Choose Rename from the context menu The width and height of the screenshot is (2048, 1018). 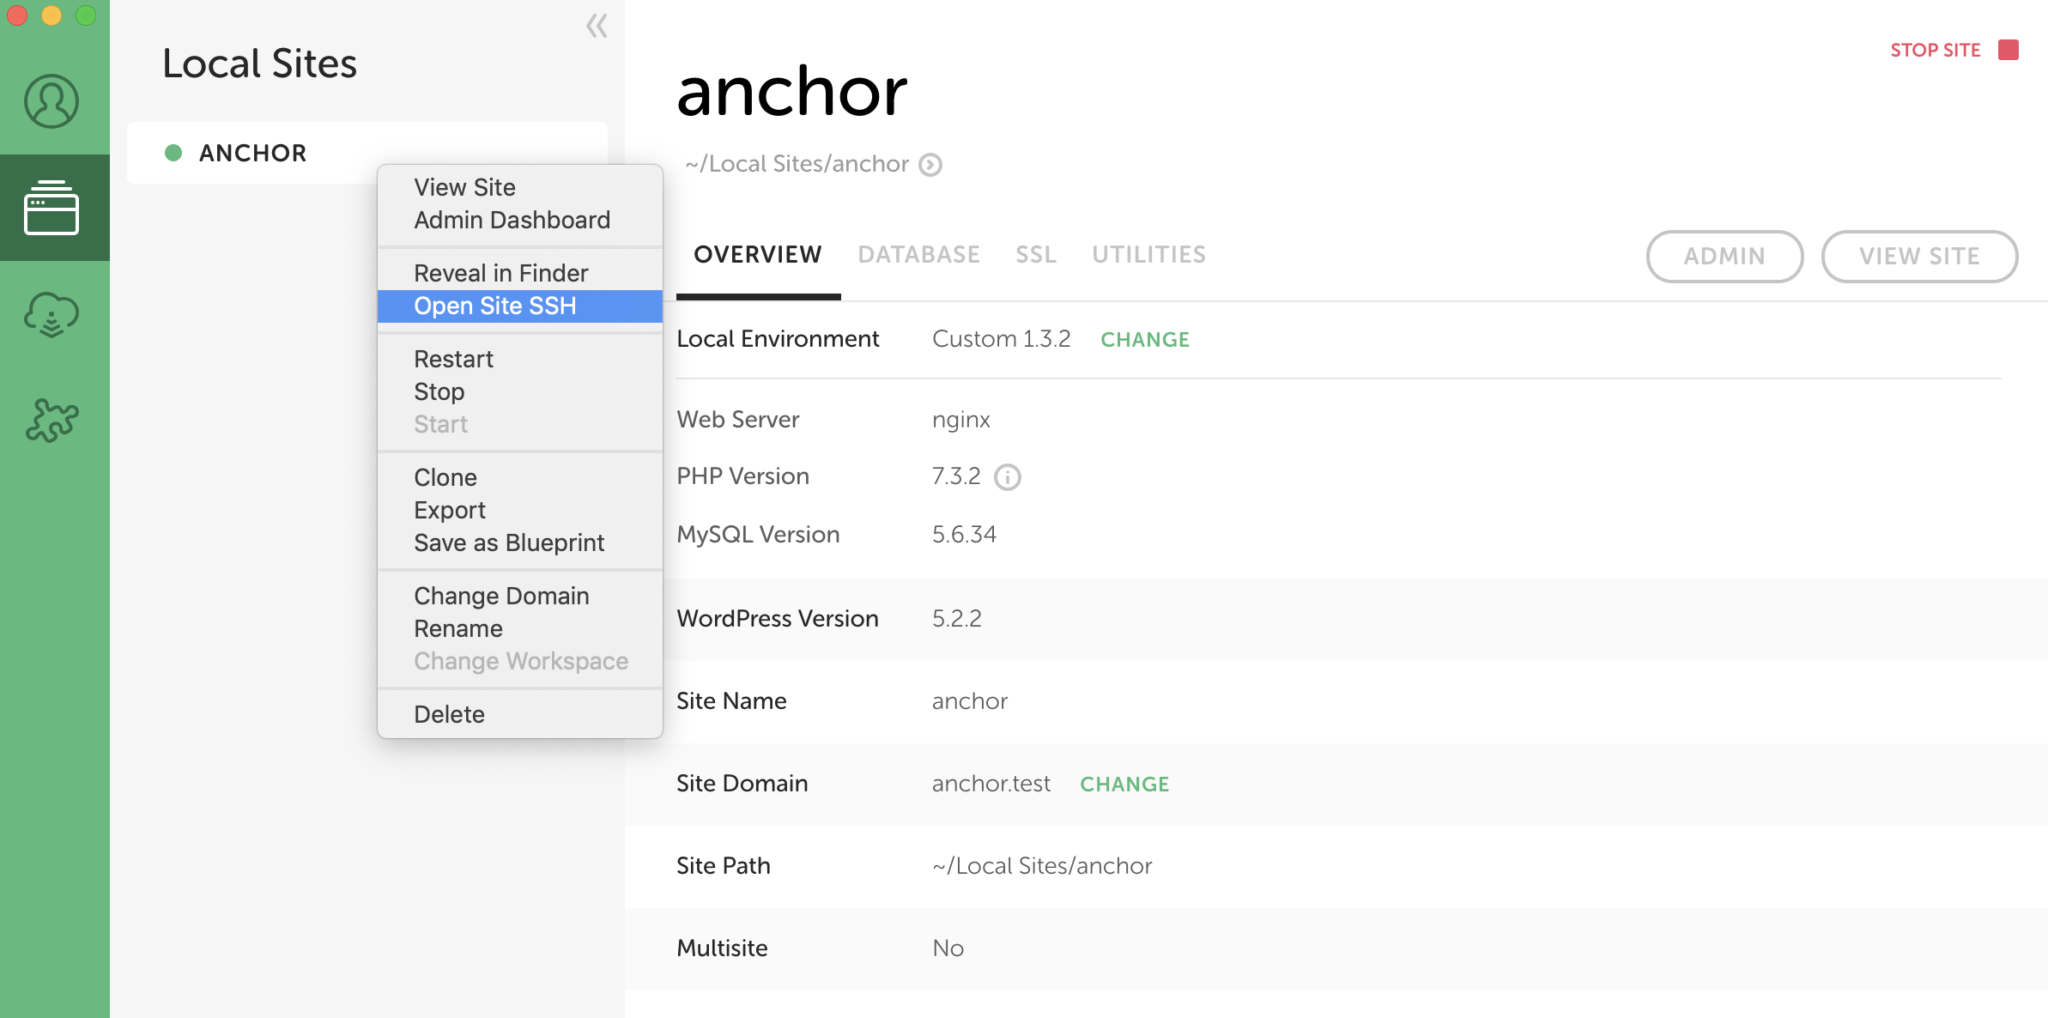click(520, 629)
